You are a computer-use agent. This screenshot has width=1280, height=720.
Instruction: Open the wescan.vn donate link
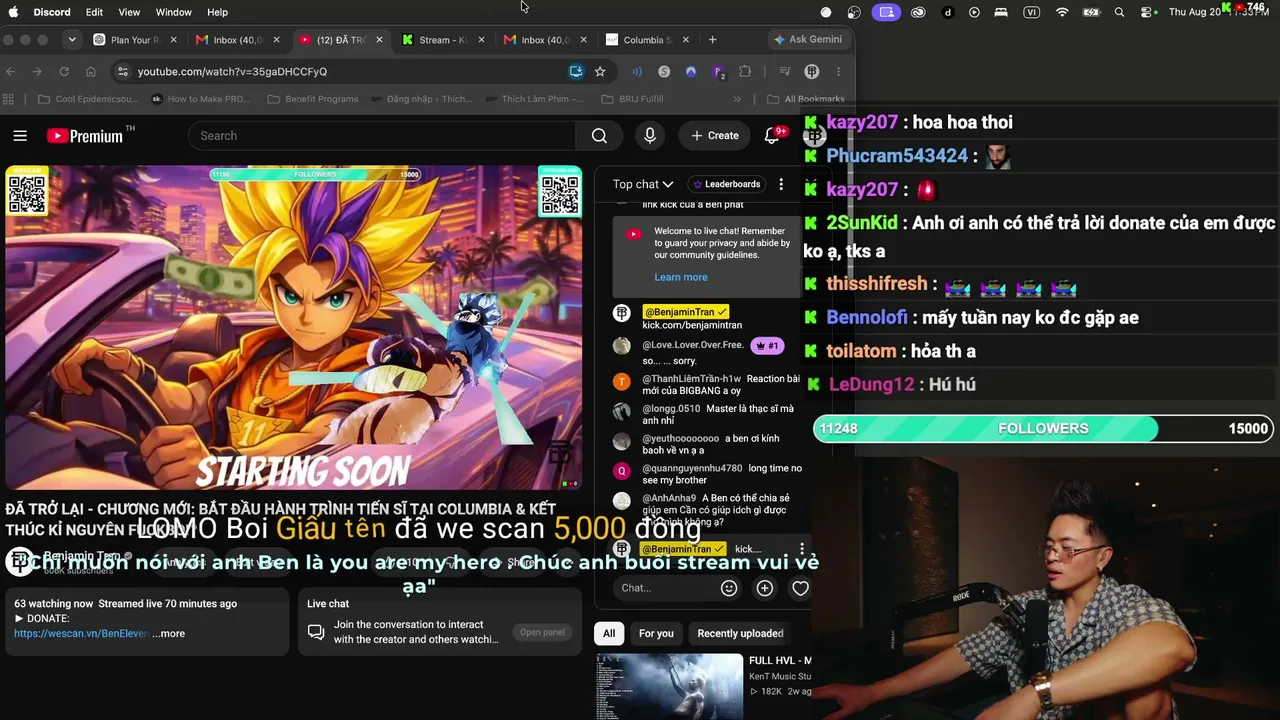tap(81, 633)
